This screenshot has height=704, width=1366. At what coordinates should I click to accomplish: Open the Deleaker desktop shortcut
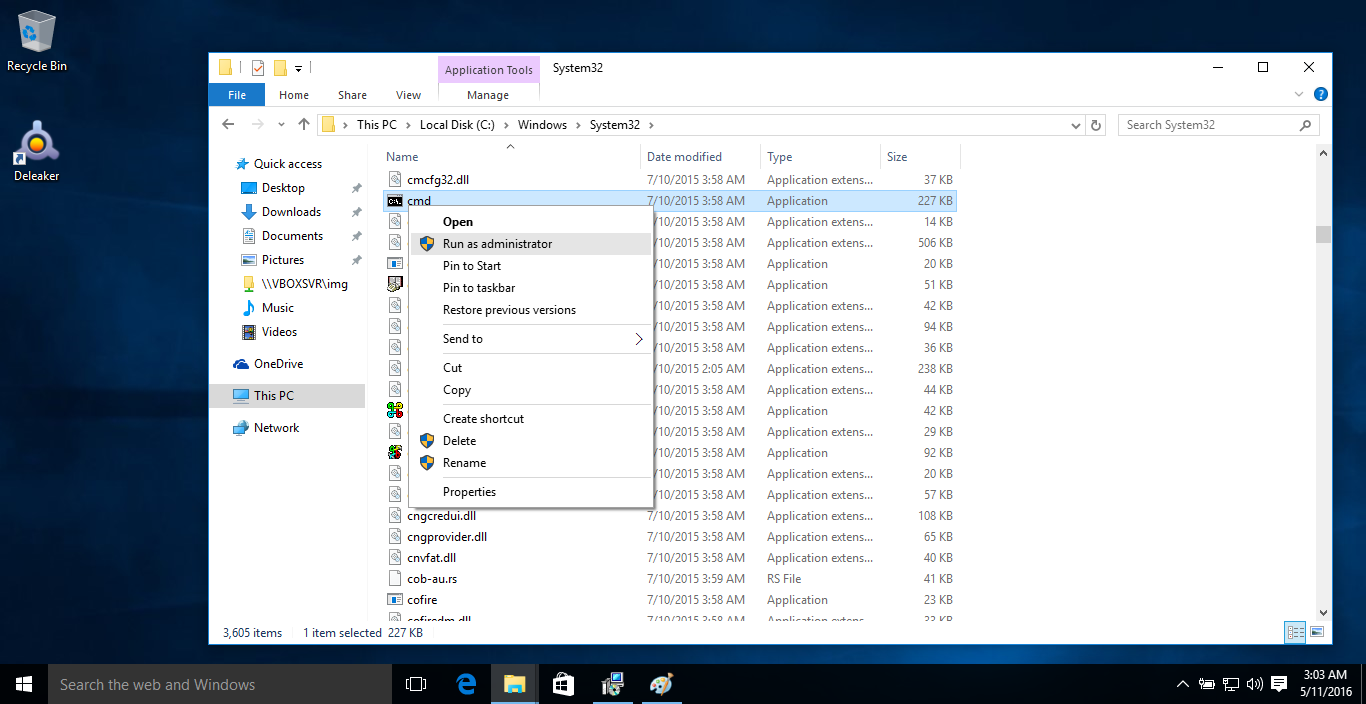[37, 151]
